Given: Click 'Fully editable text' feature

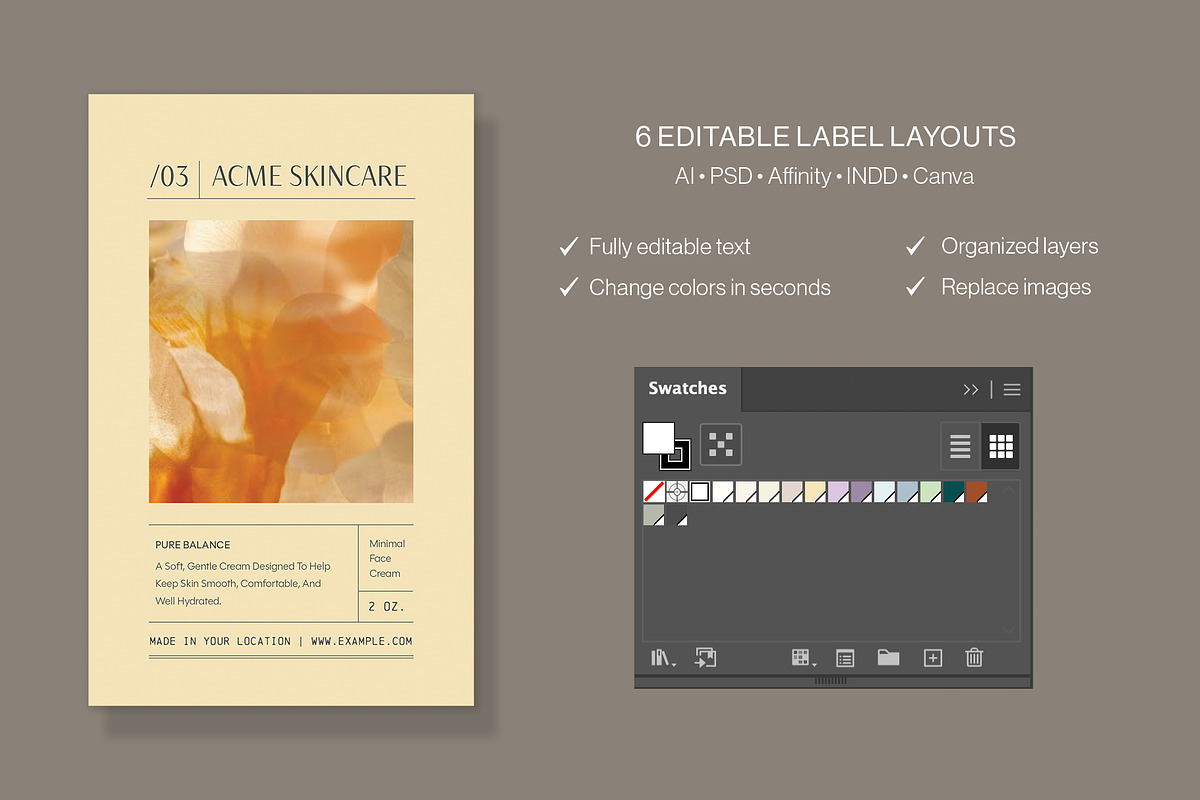Looking at the screenshot, I should (x=669, y=247).
